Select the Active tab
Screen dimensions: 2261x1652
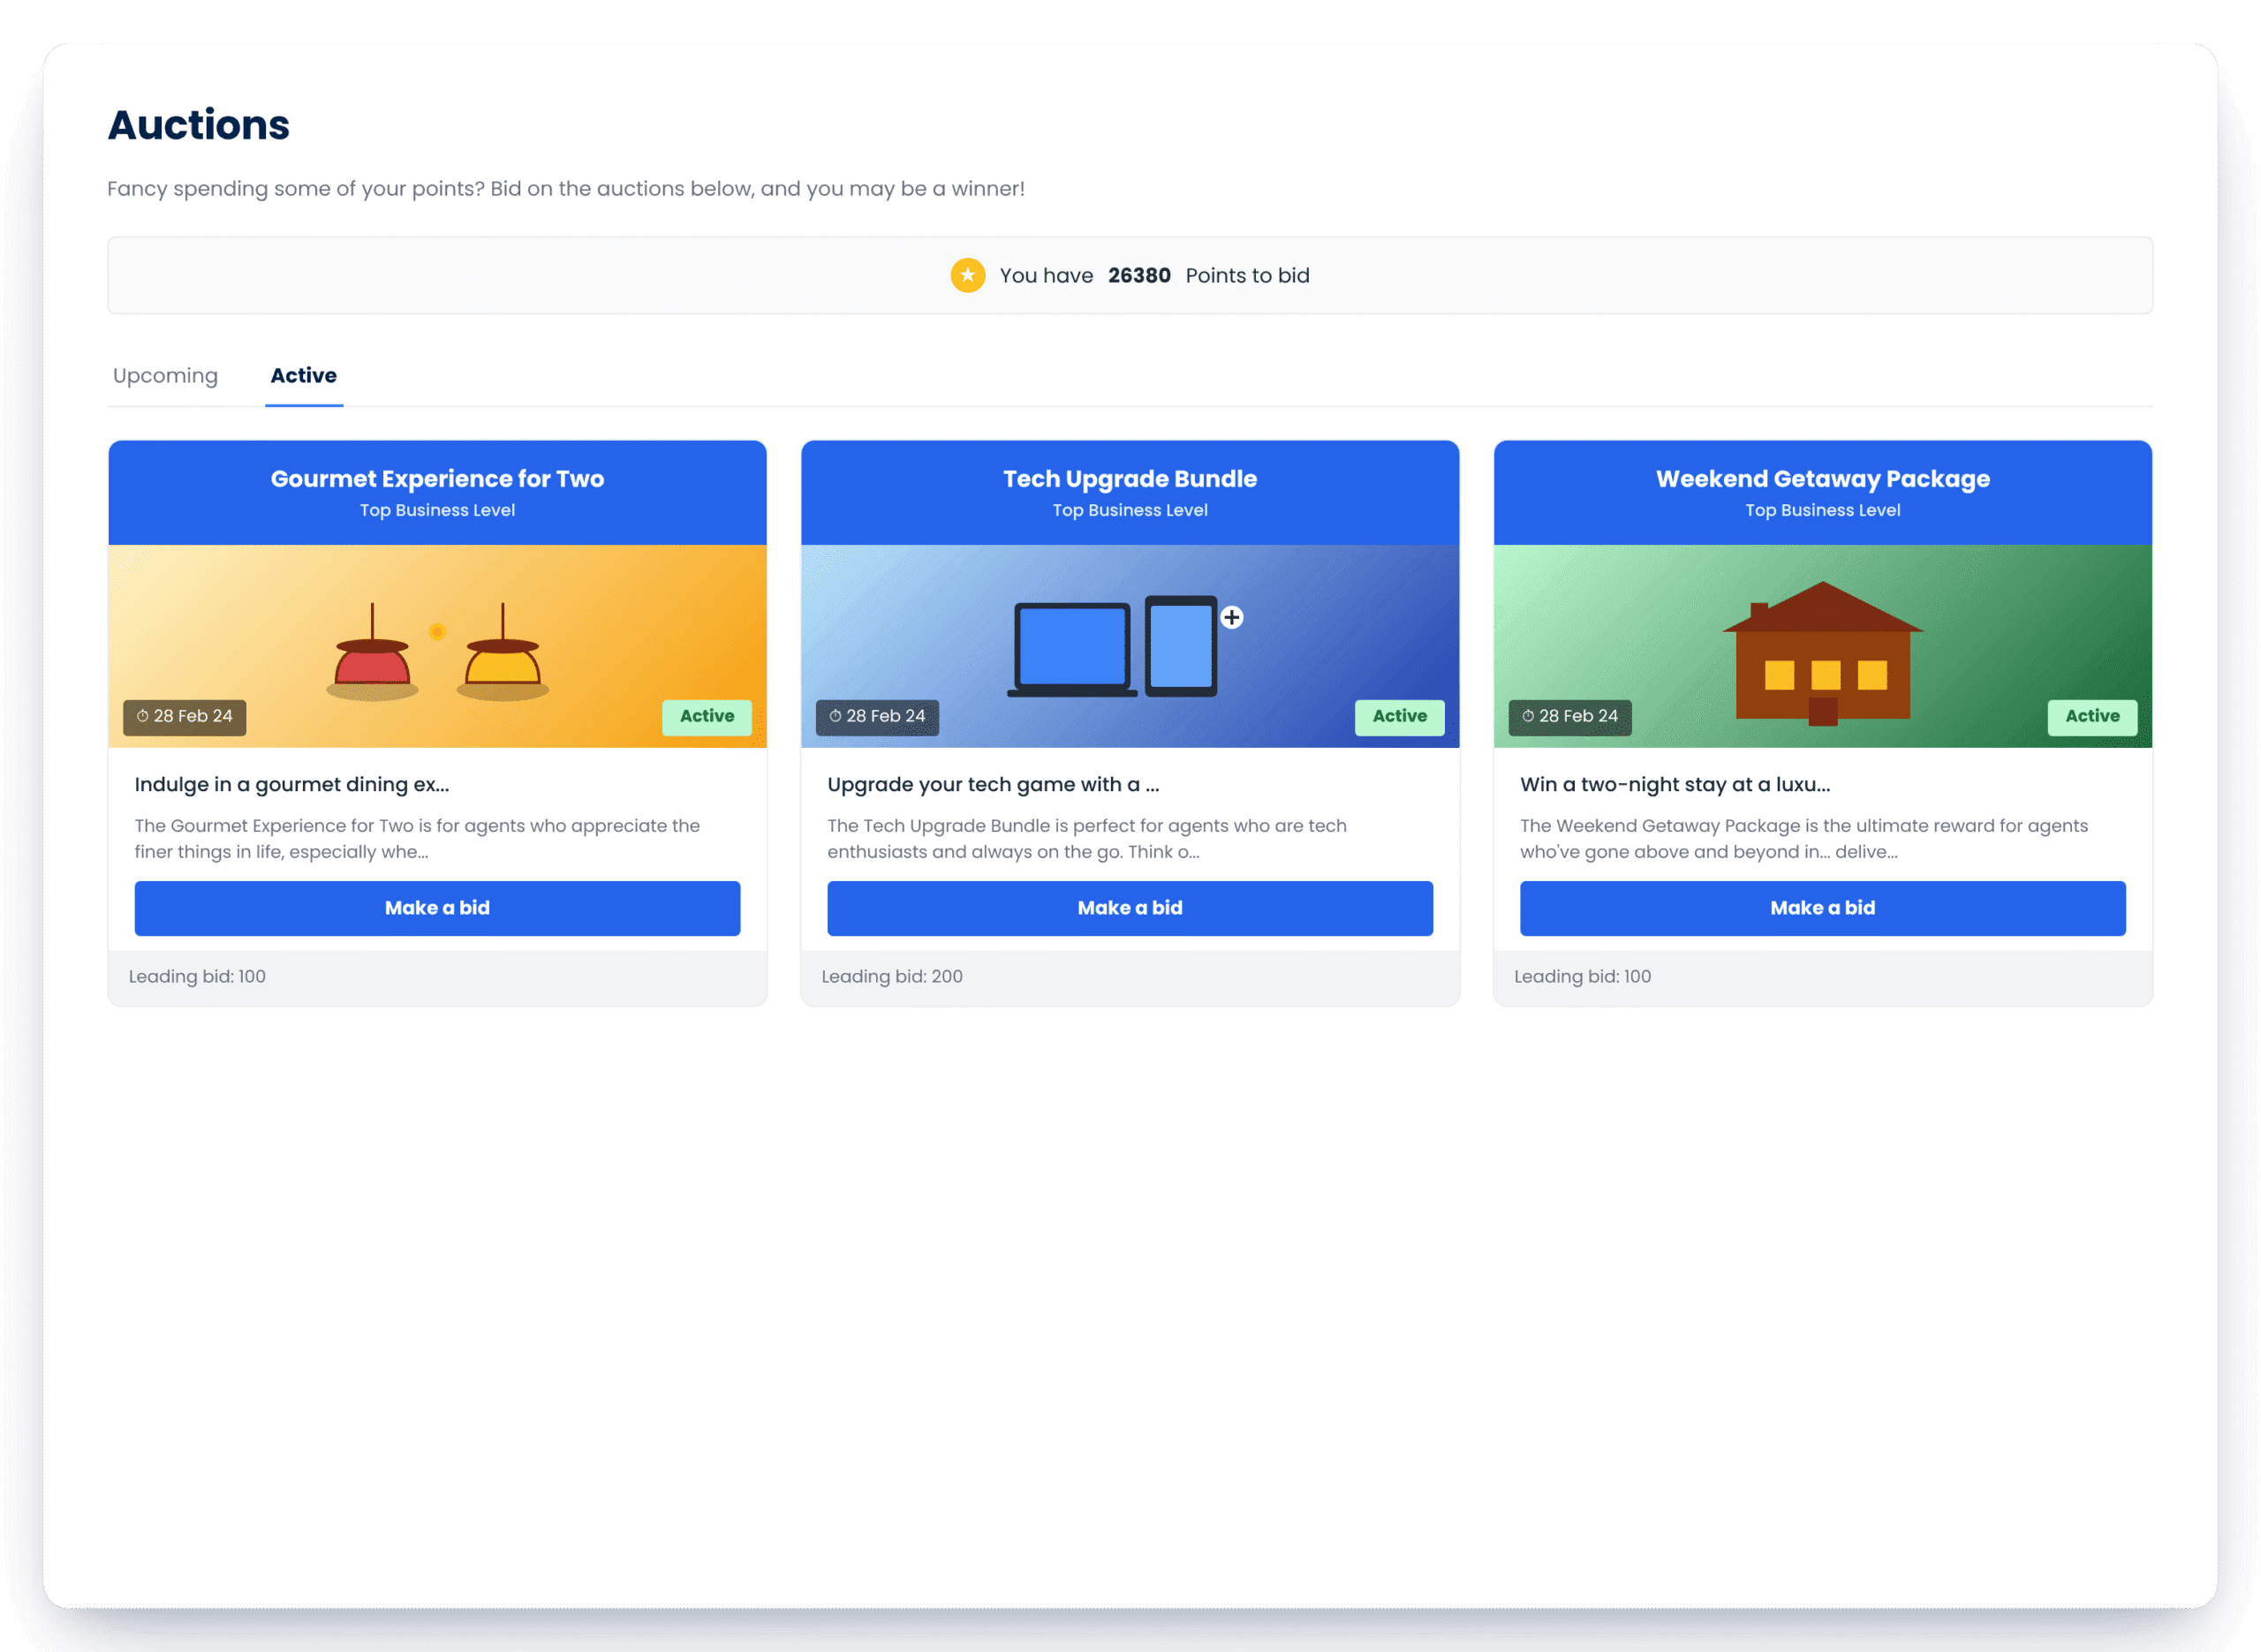point(303,375)
